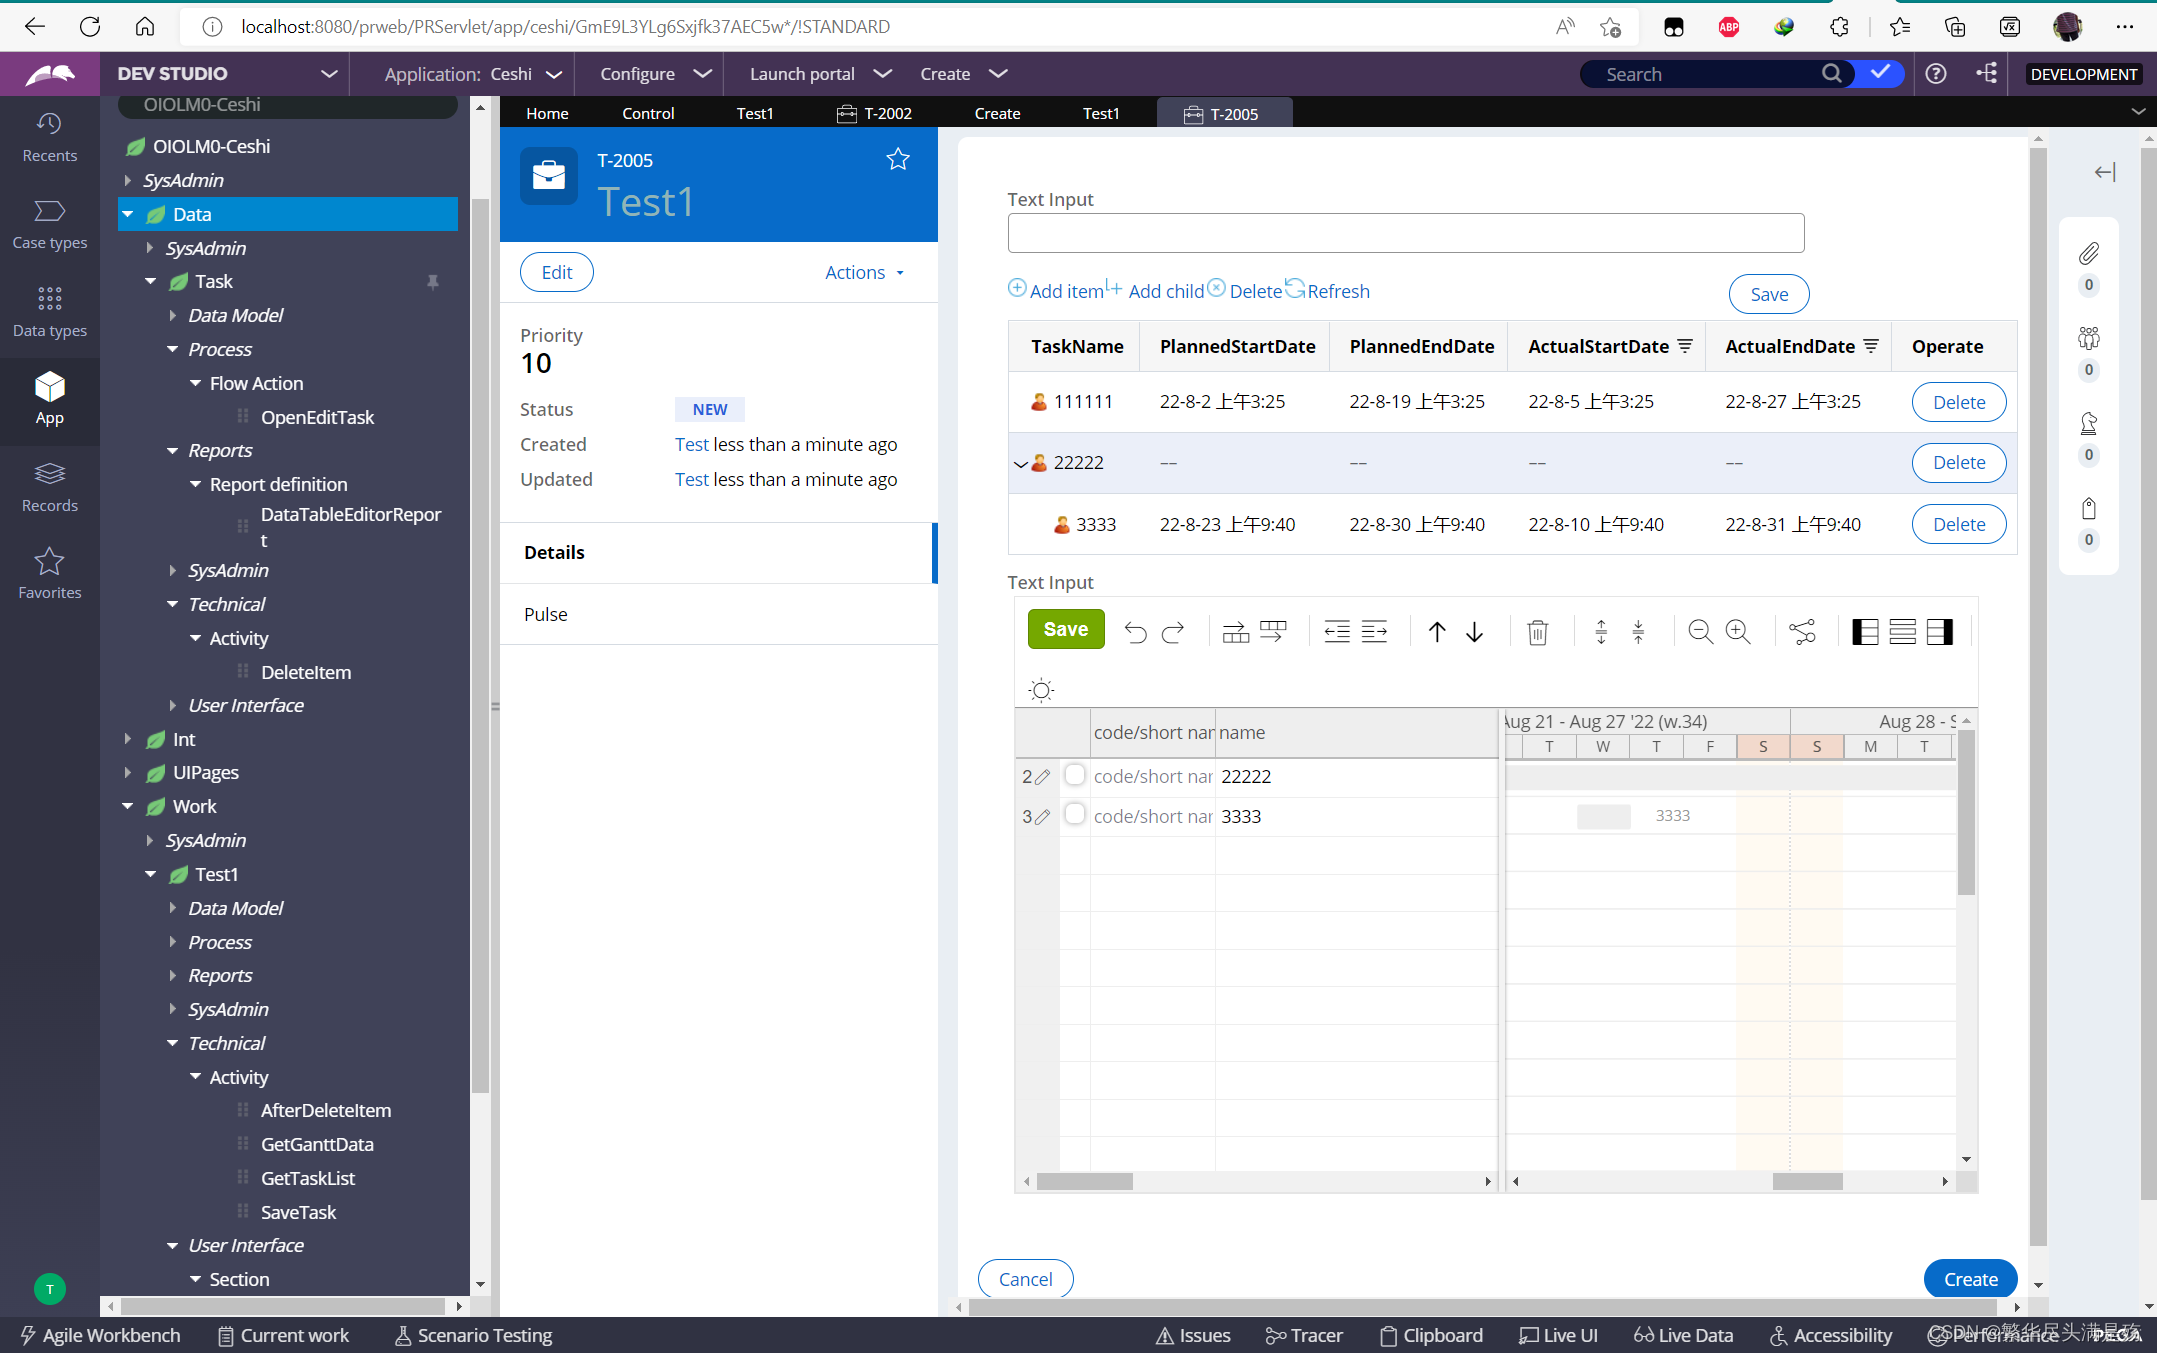2157x1353 pixels.
Task: Star the T-2005 case as a favorite
Action: coord(897,159)
